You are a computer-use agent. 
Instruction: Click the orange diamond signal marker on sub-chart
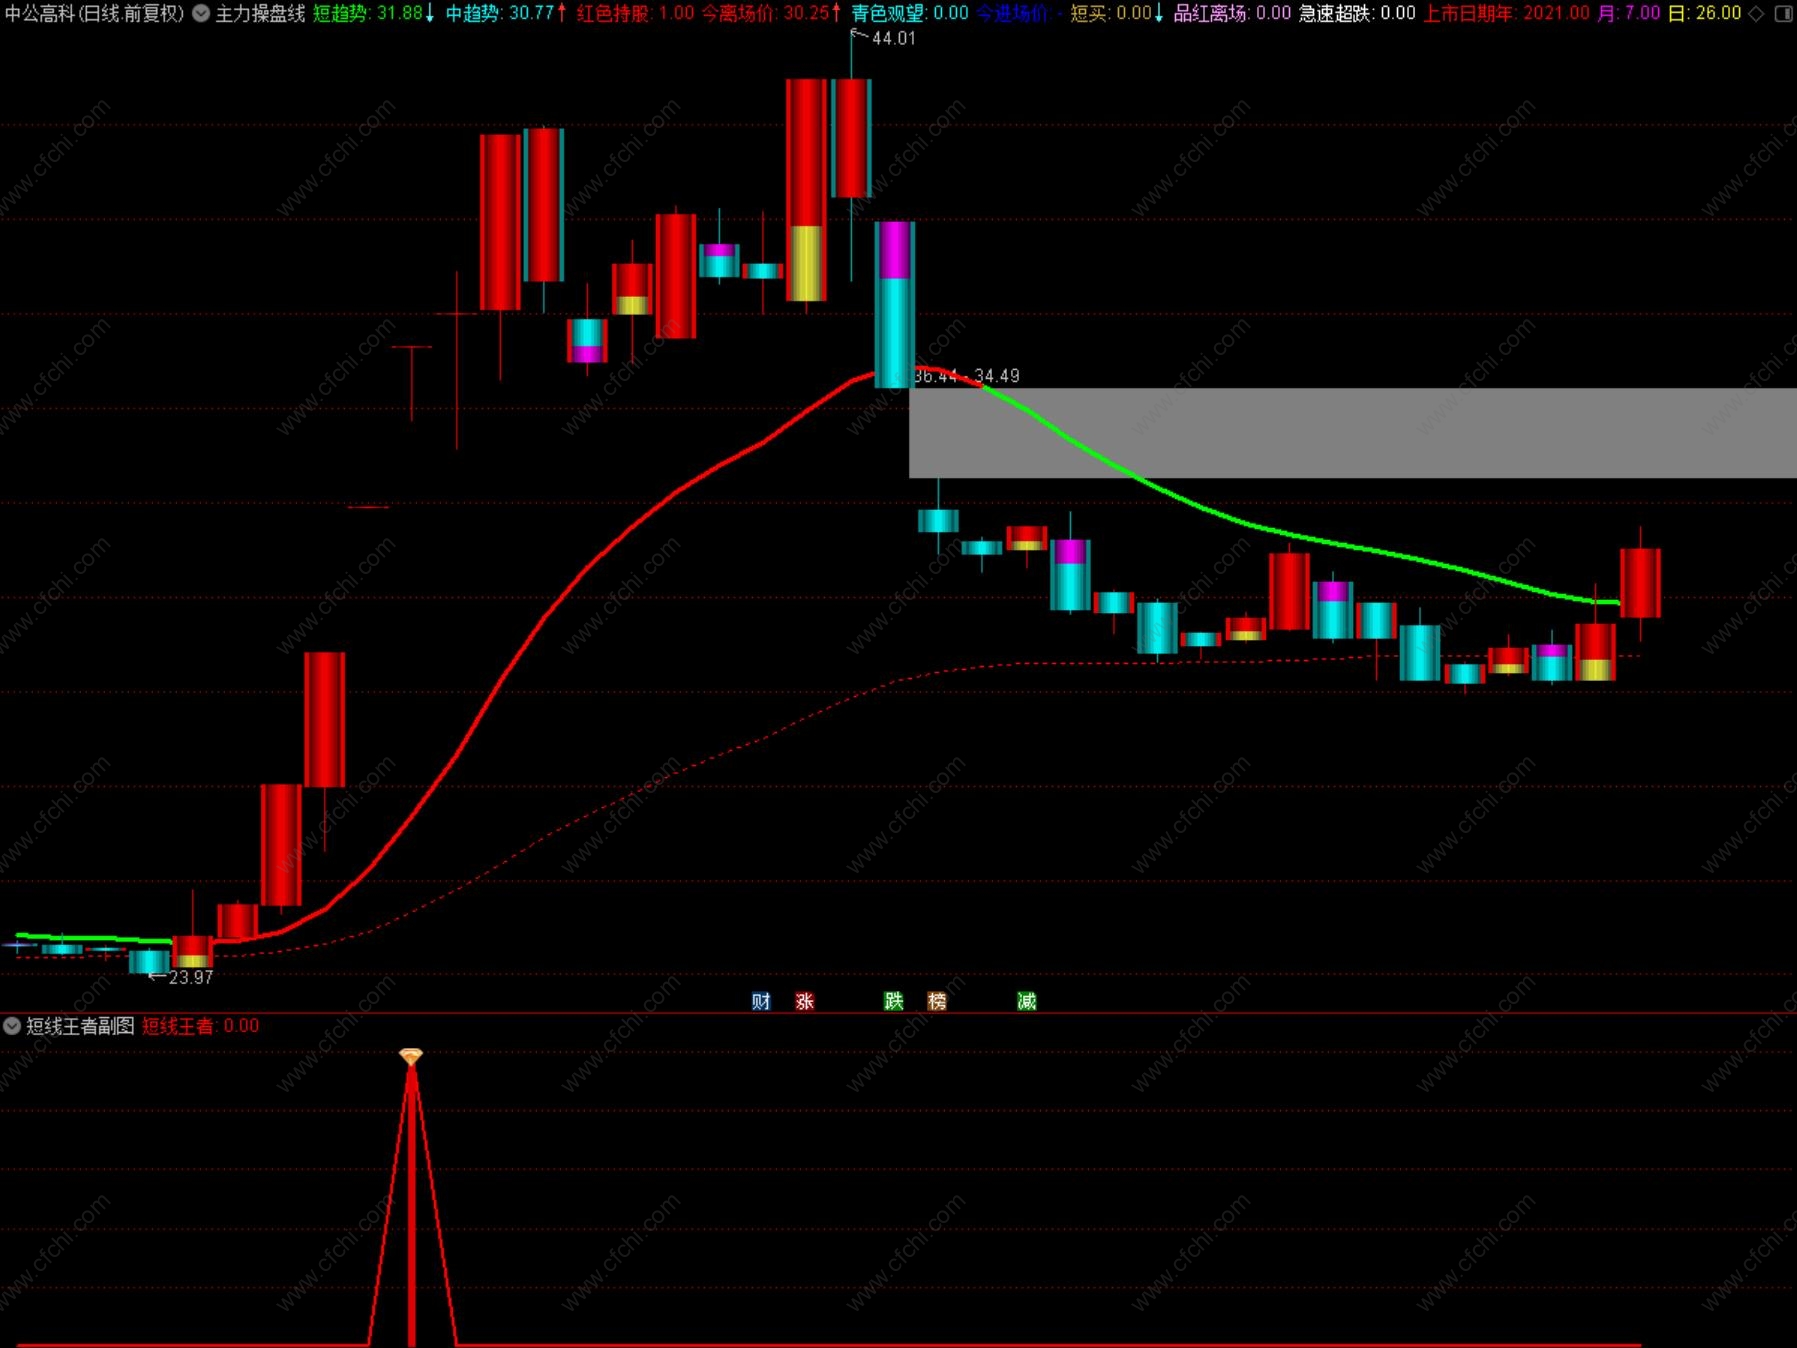click(411, 1056)
